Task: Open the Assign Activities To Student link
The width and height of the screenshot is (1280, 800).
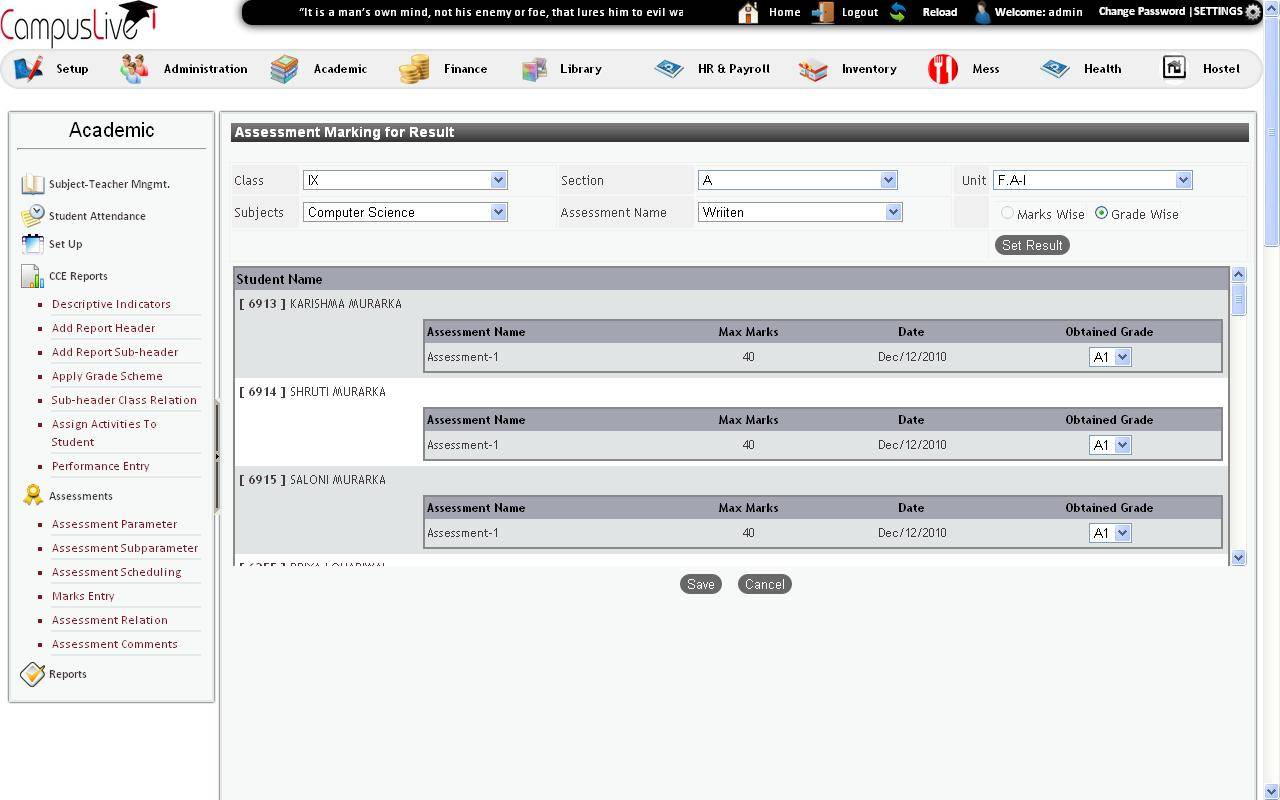Action: tap(104, 433)
